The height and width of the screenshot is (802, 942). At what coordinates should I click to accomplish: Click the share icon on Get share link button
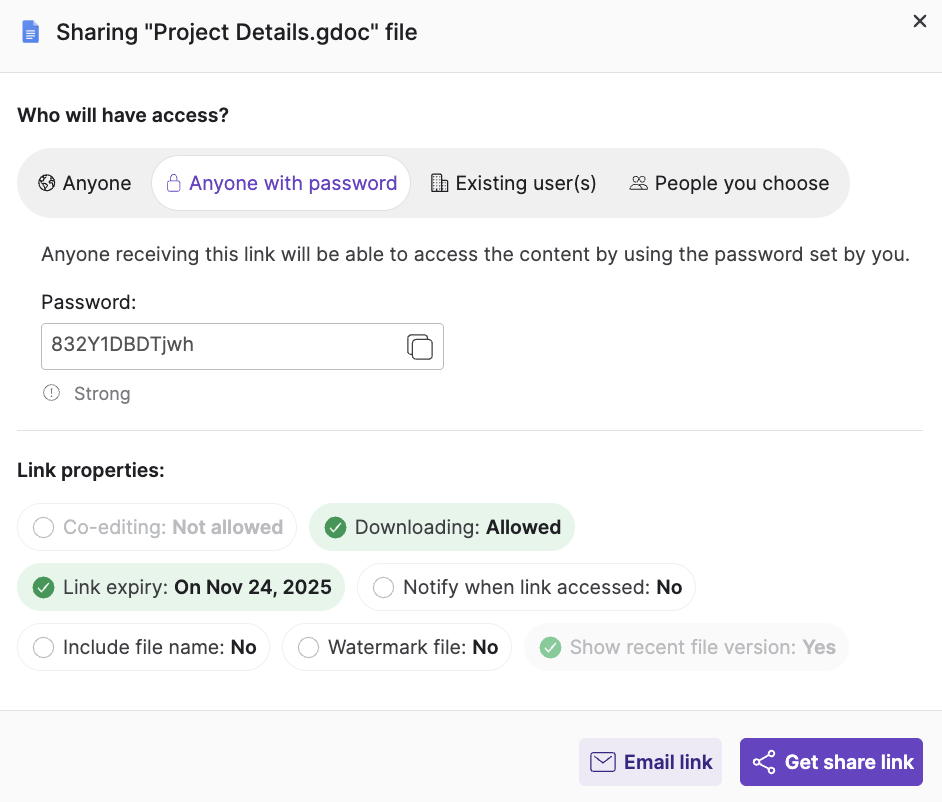763,761
